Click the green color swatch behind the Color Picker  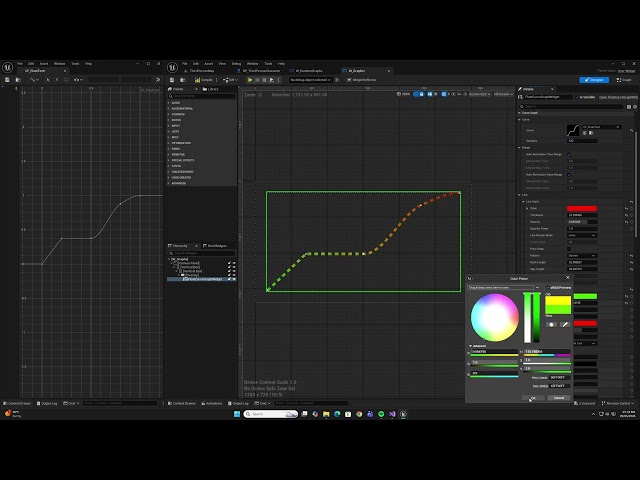[585, 296]
